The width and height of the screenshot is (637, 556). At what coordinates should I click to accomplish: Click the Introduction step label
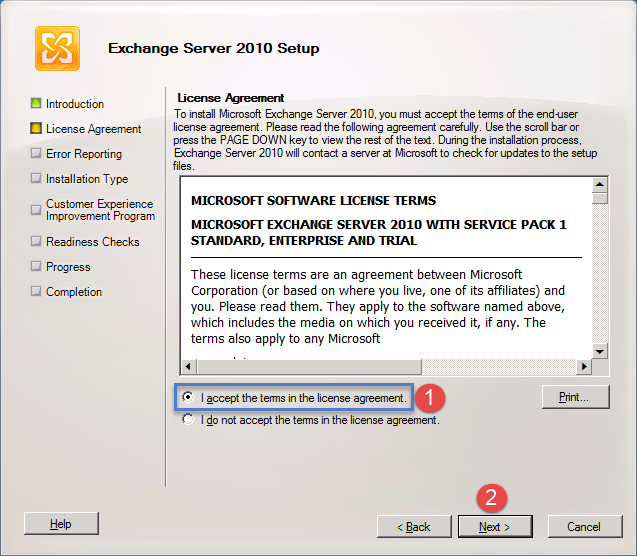tap(75, 104)
